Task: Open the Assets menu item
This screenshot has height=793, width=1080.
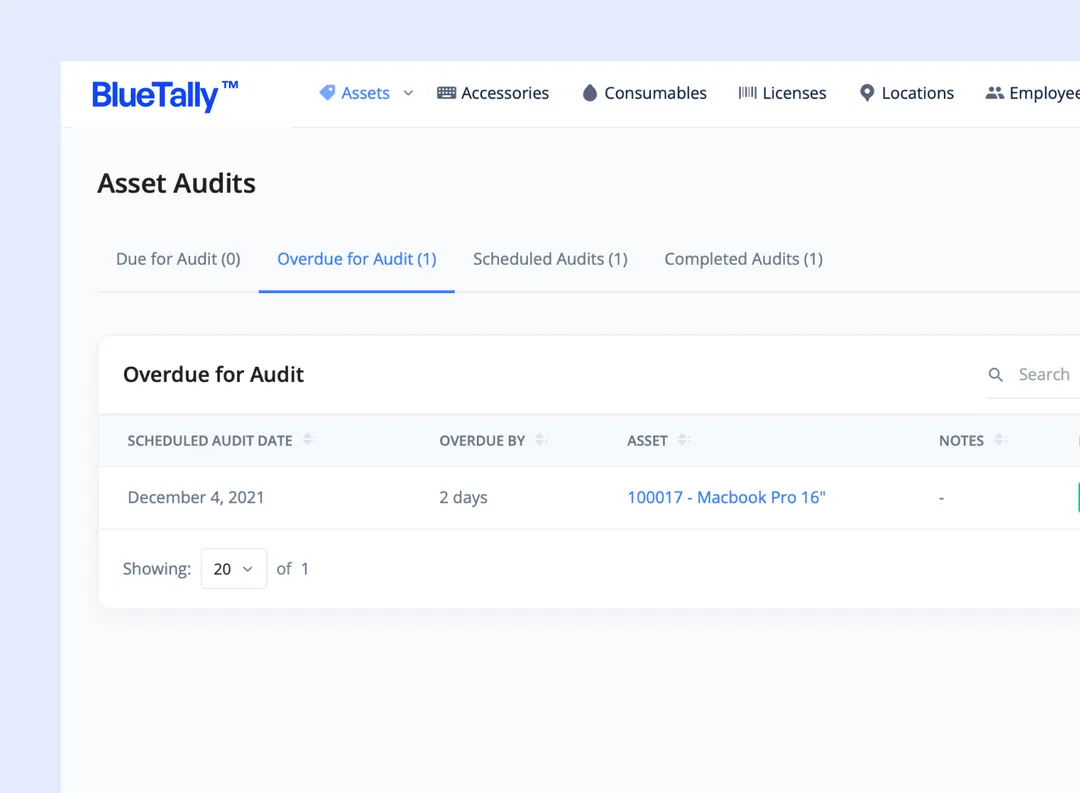Action: [x=366, y=93]
